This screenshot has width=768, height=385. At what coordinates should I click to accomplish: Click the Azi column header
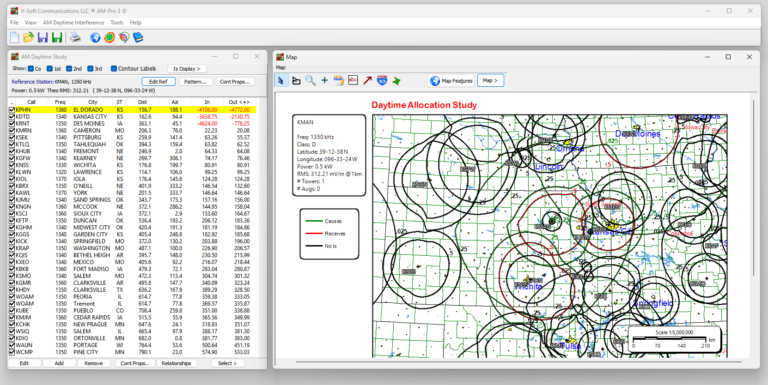pyautogui.click(x=175, y=102)
